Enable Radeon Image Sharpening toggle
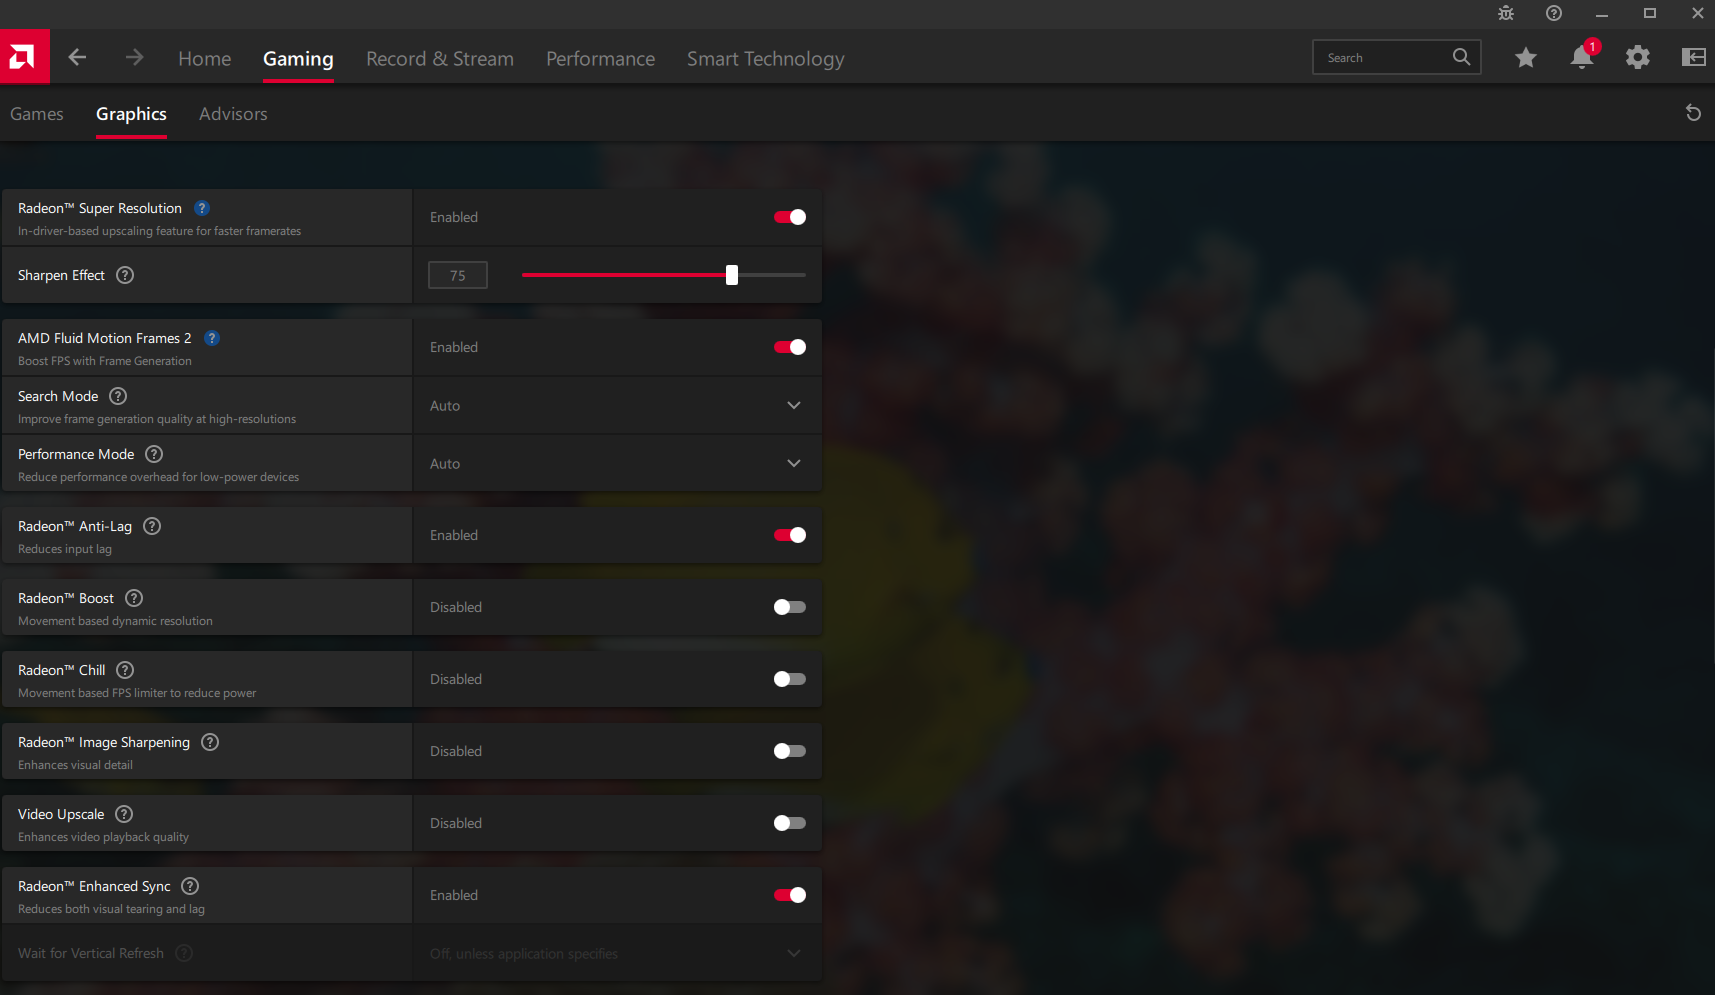Screen dimensions: 1715x995 point(790,751)
